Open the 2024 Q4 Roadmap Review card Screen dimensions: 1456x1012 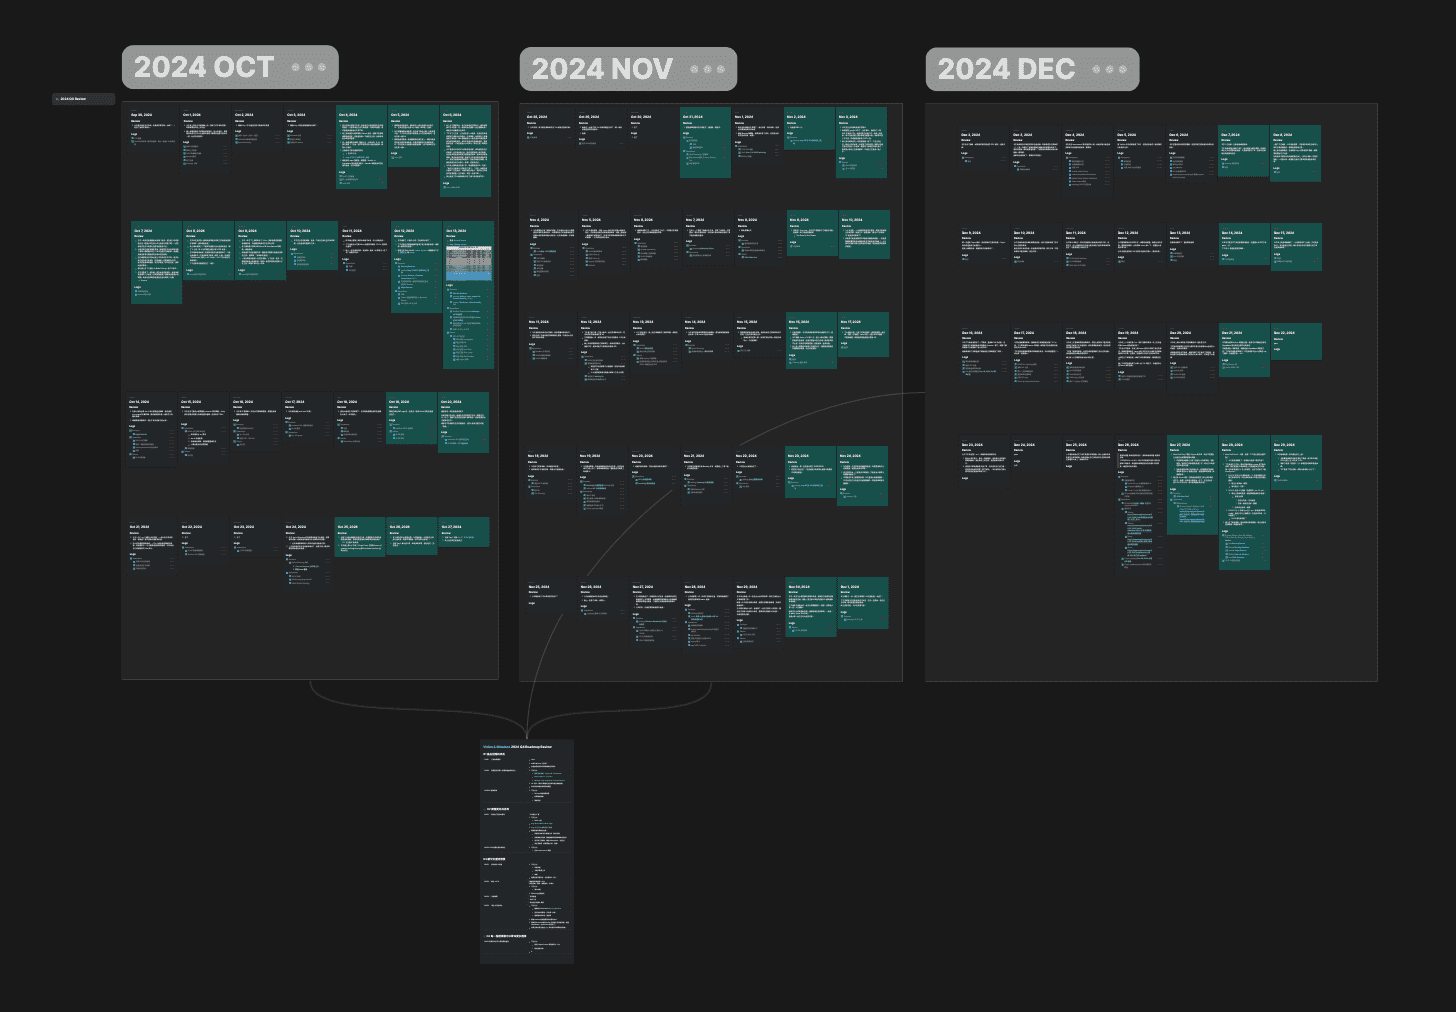[527, 852]
